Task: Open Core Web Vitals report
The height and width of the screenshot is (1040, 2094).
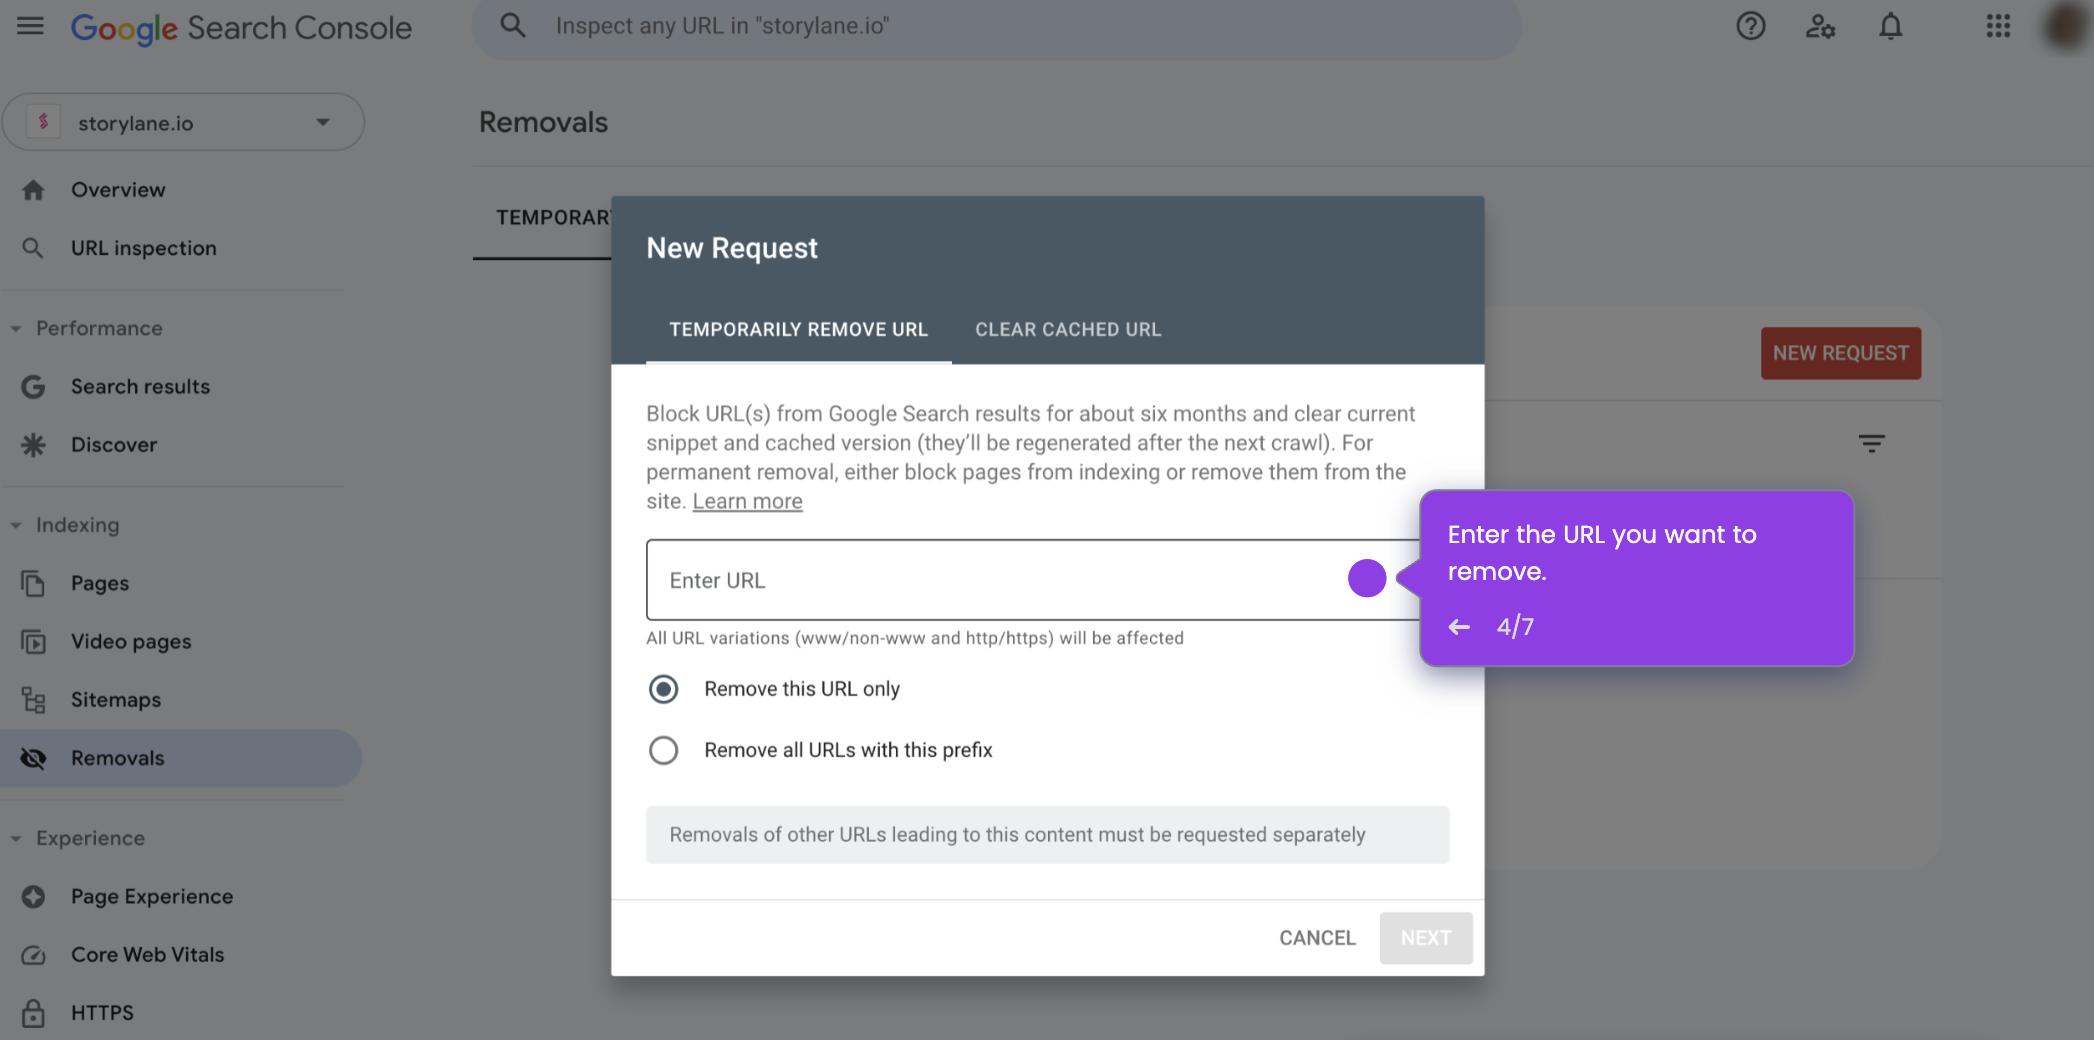Action: coord(147,954)
